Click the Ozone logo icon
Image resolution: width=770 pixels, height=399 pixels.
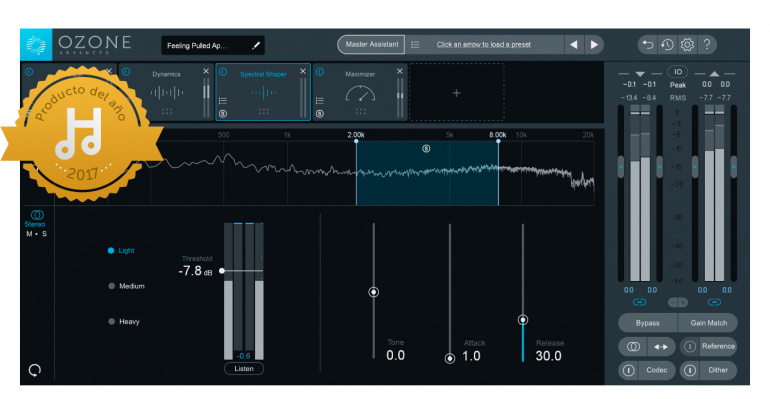pos(36,45)
